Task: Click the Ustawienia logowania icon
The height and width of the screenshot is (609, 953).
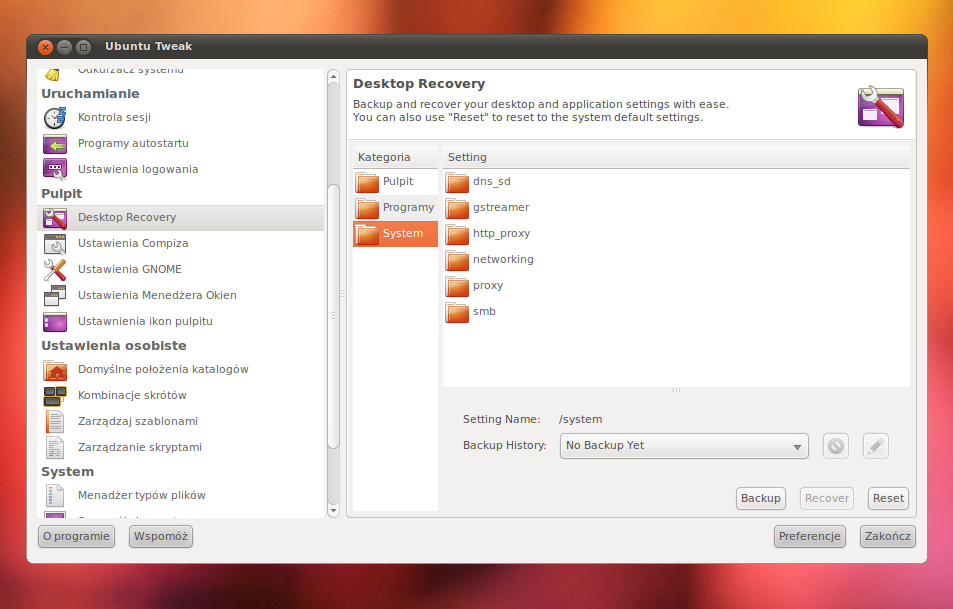Action: coord(55,170)
